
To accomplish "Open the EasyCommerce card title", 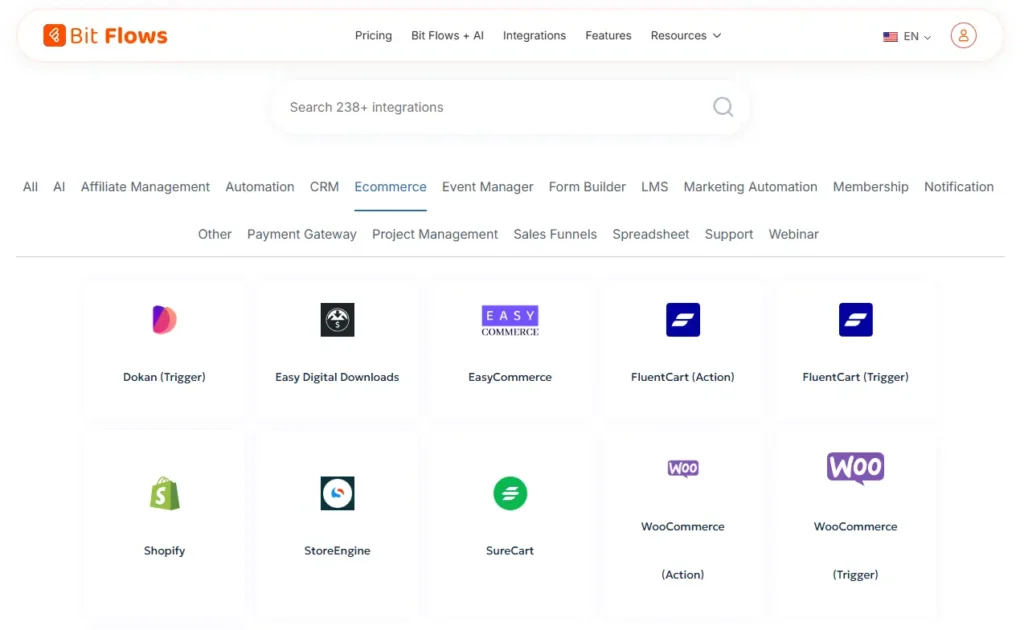I will 510,377.
